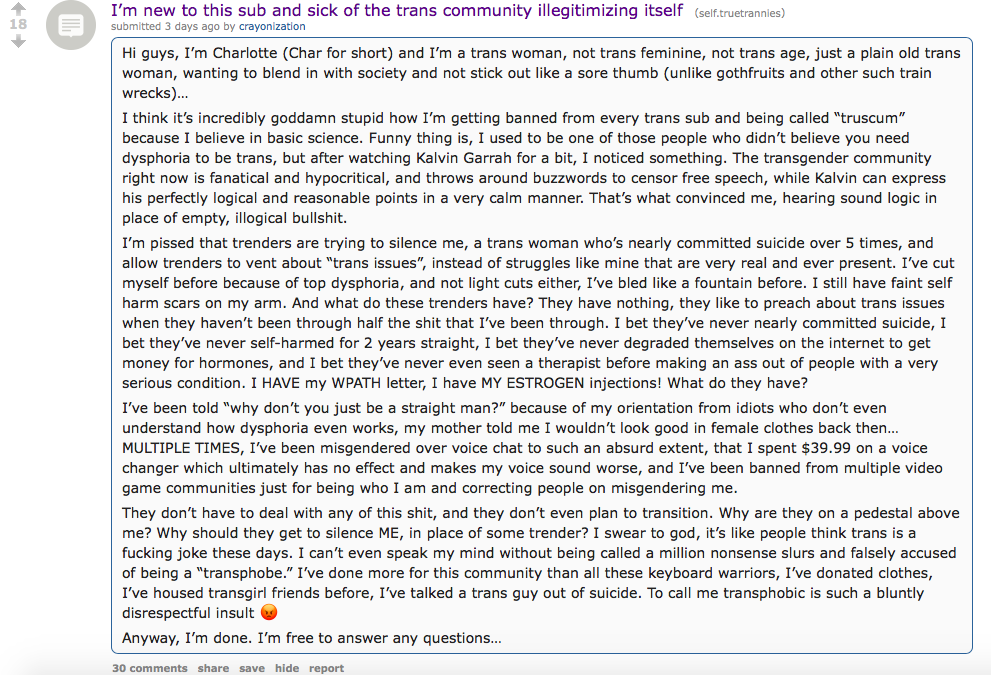The image size is (991, 675).
Task: Click inside the expanded post text box
Action: 542,345
